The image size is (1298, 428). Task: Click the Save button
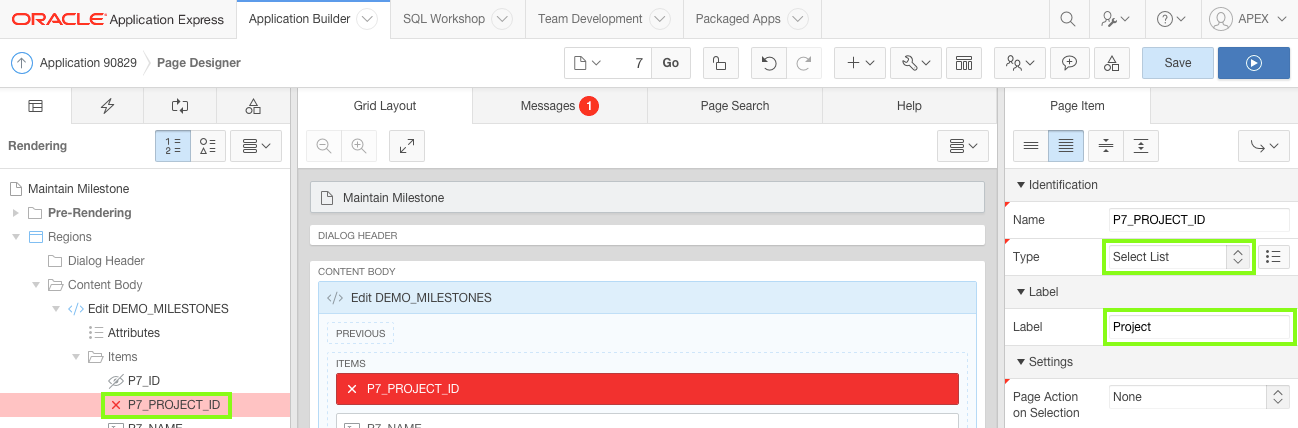pos(1177,63)
